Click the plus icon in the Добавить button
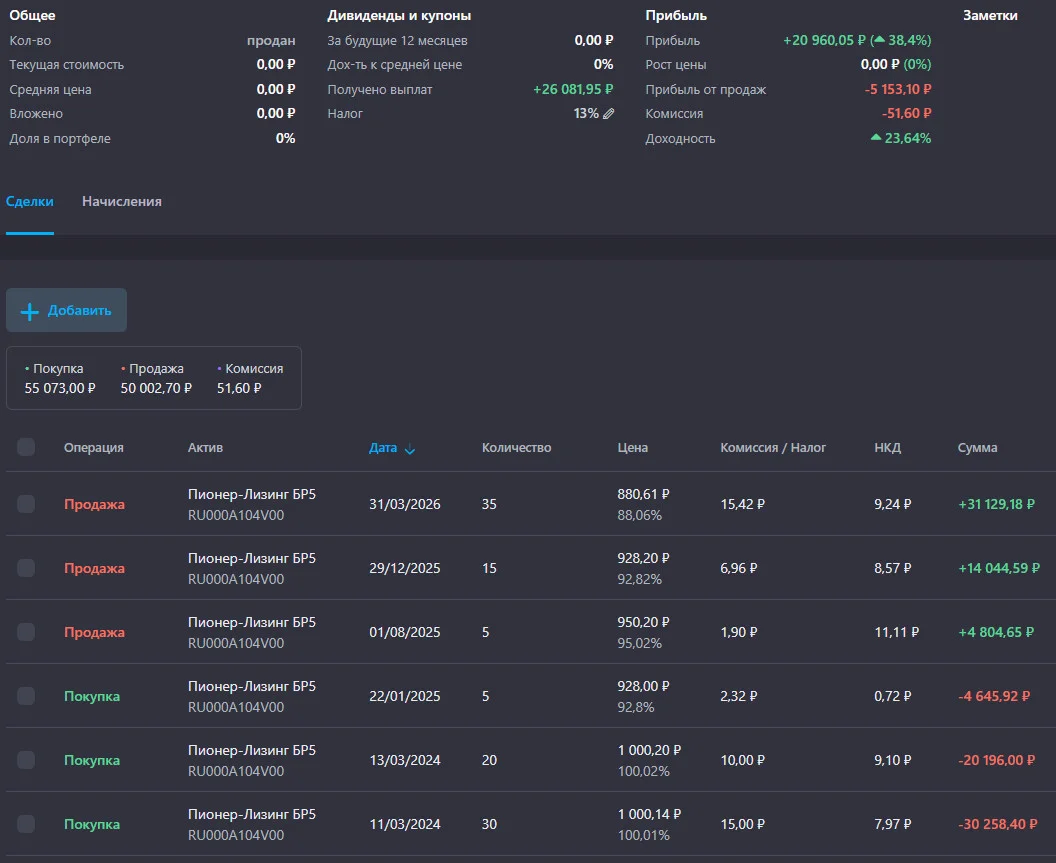Screen dimensions: 1056x863 [30, 311]
